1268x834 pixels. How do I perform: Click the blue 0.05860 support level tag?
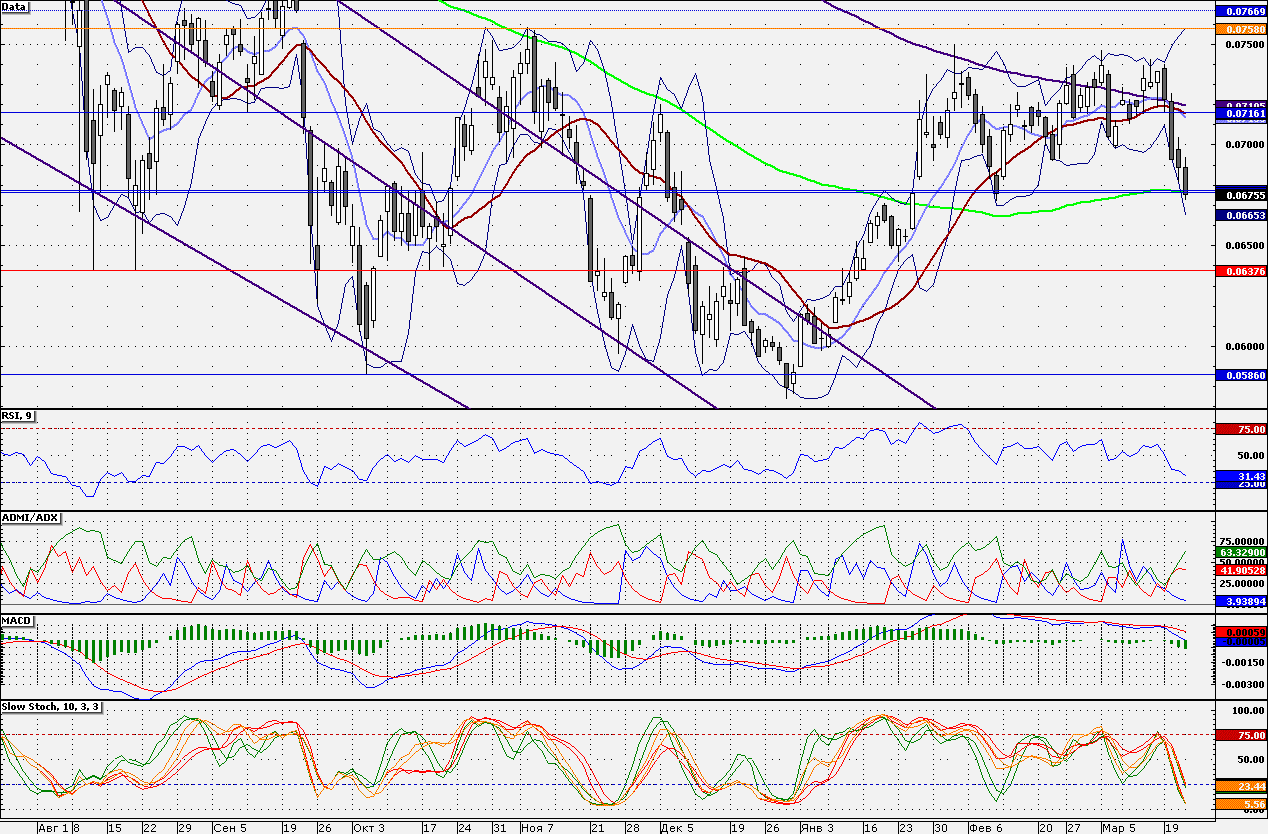1240,375
